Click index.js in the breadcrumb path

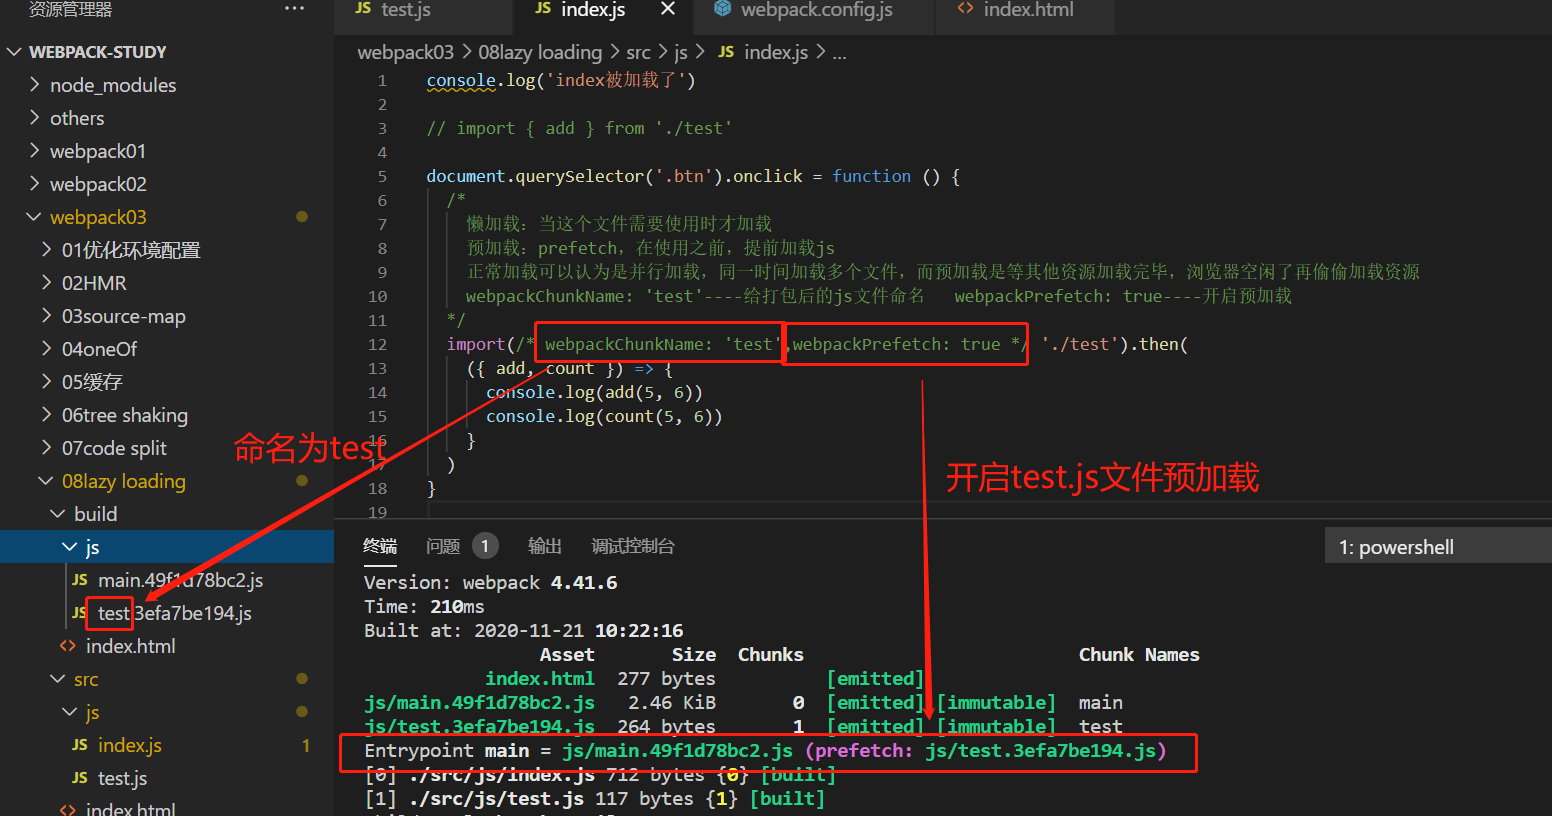coord(776,52)
